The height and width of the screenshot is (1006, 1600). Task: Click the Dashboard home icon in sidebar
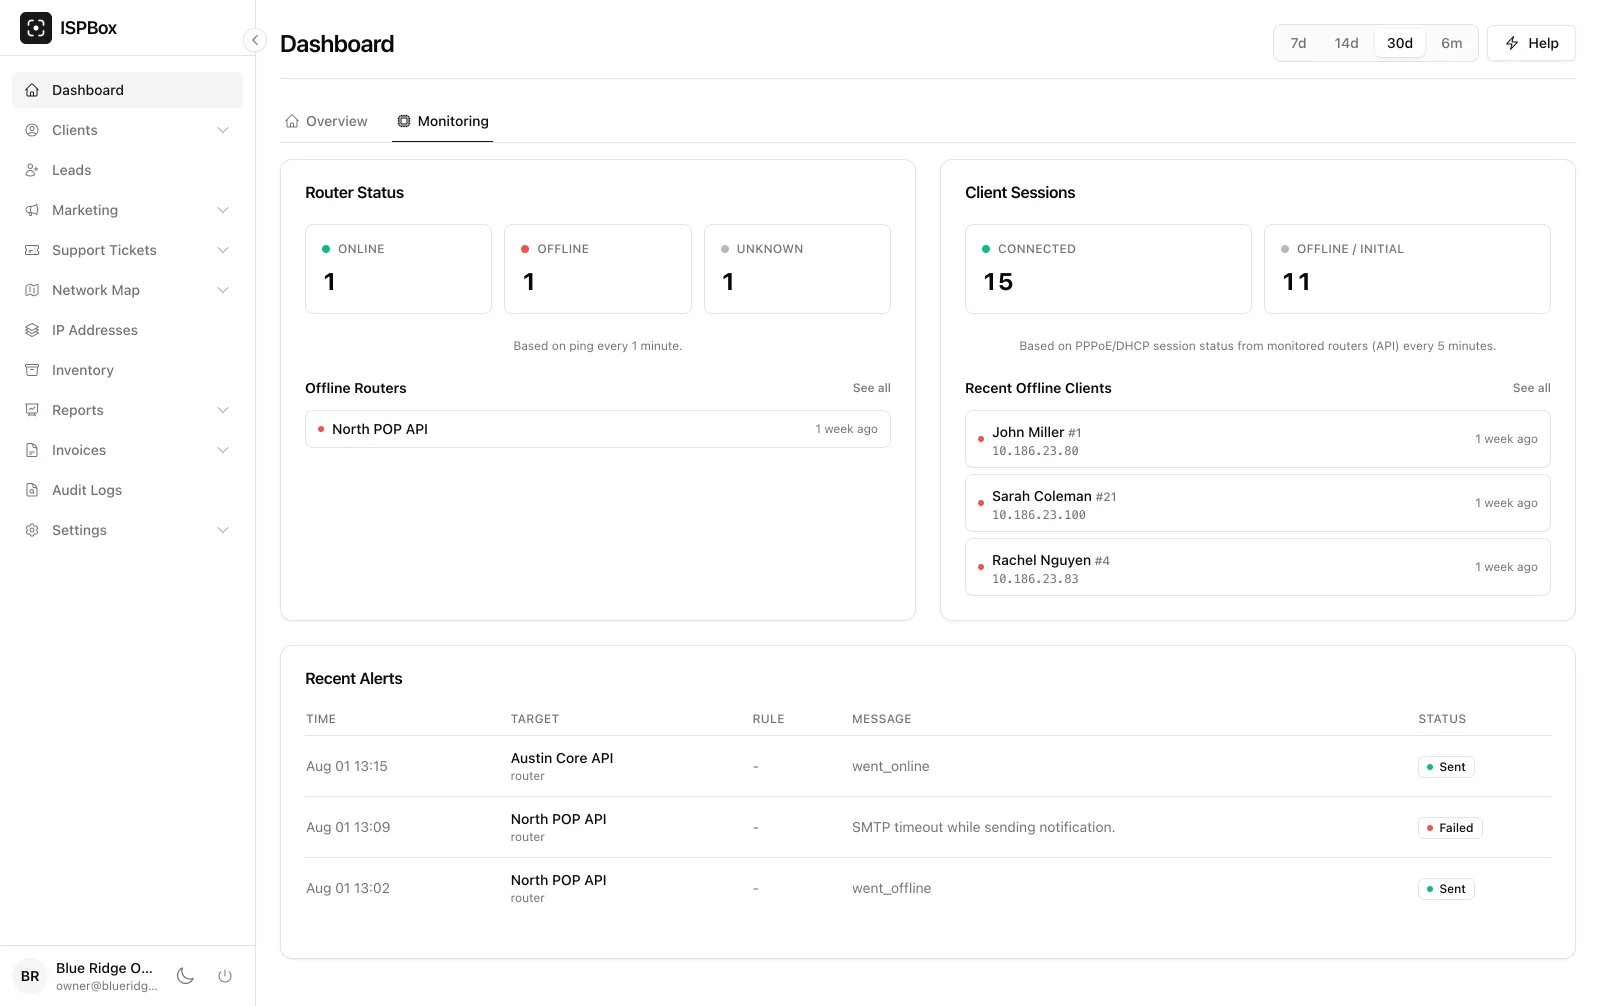[x=32, y=90]
